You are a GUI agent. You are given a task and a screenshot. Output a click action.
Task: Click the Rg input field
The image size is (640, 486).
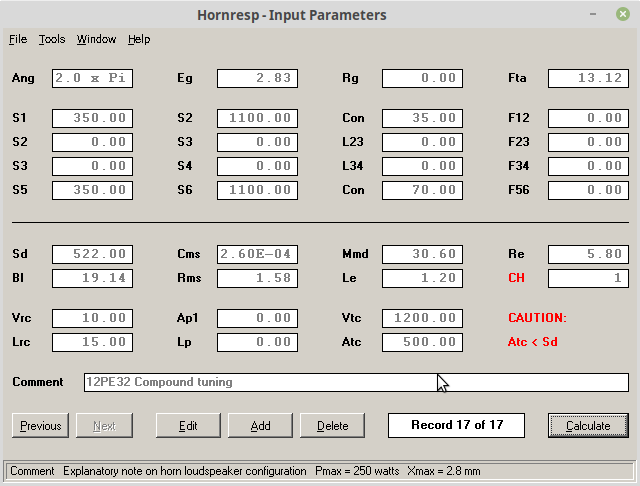422,78
